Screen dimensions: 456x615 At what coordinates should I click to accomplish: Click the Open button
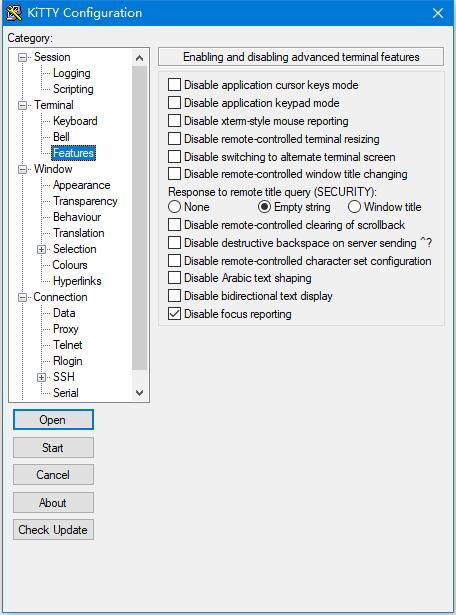click(x=53, y=420)
